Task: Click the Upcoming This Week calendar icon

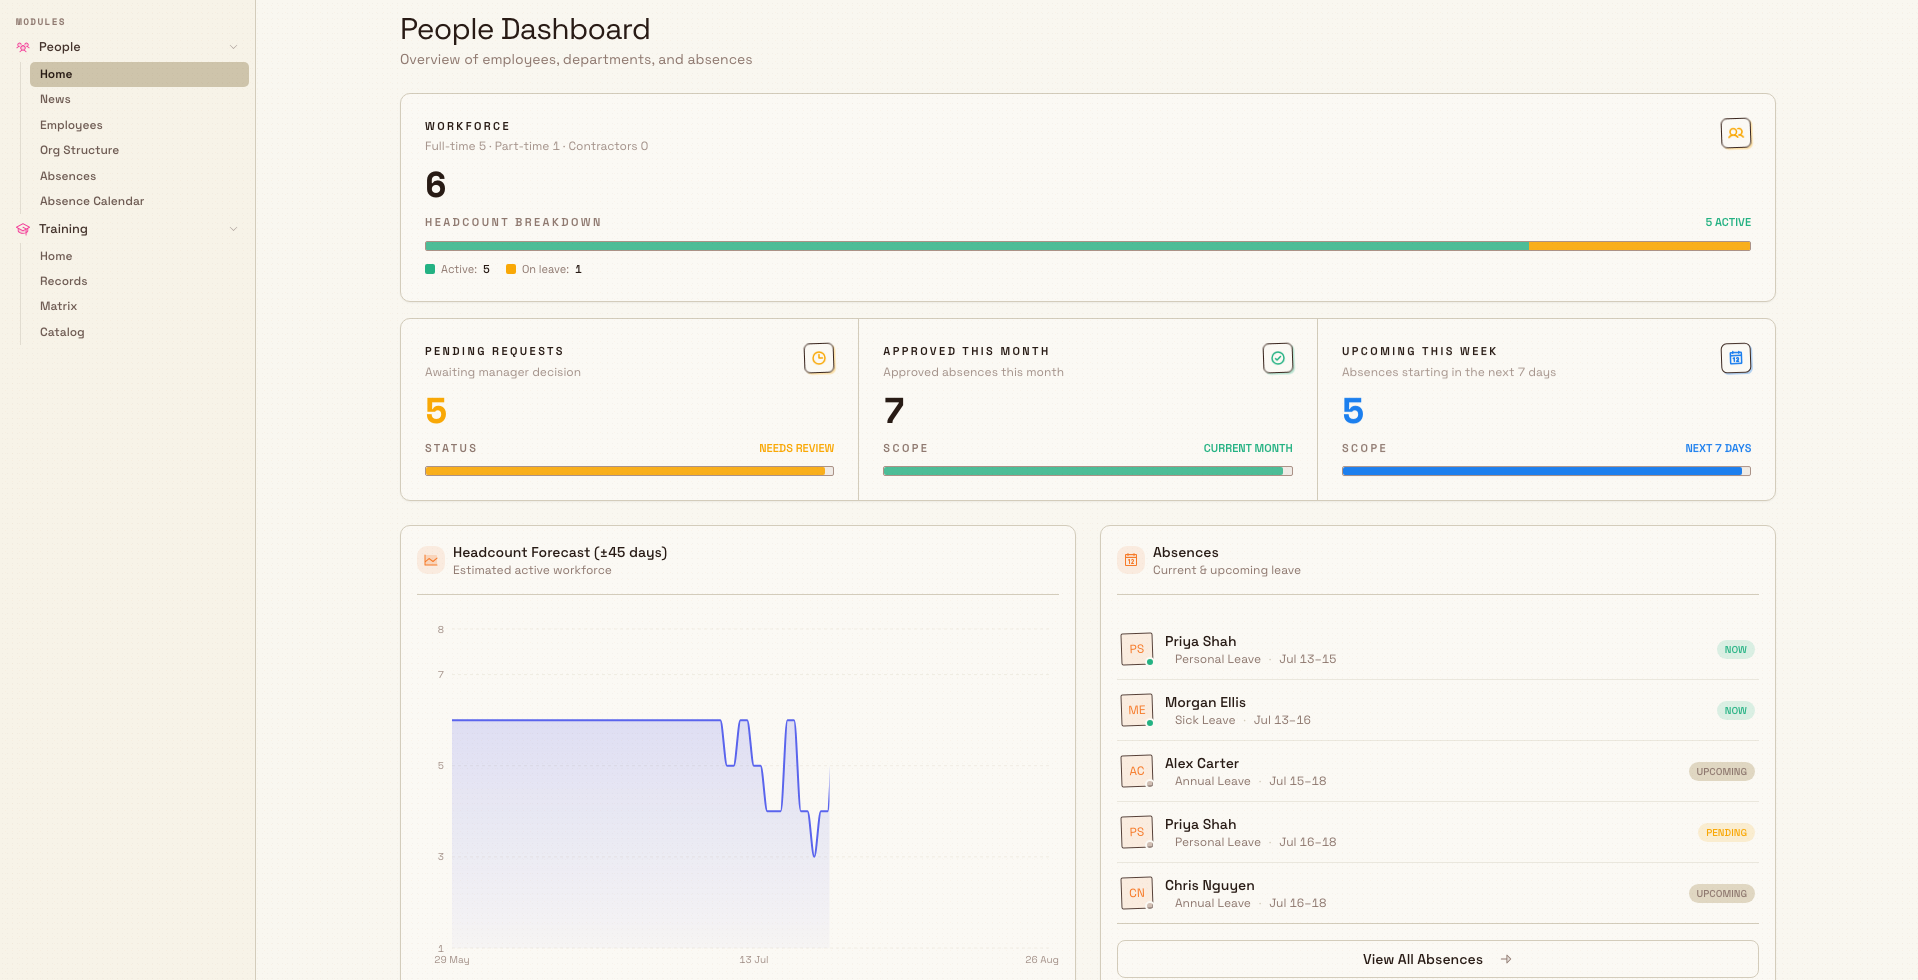Action: point(1736,358)
